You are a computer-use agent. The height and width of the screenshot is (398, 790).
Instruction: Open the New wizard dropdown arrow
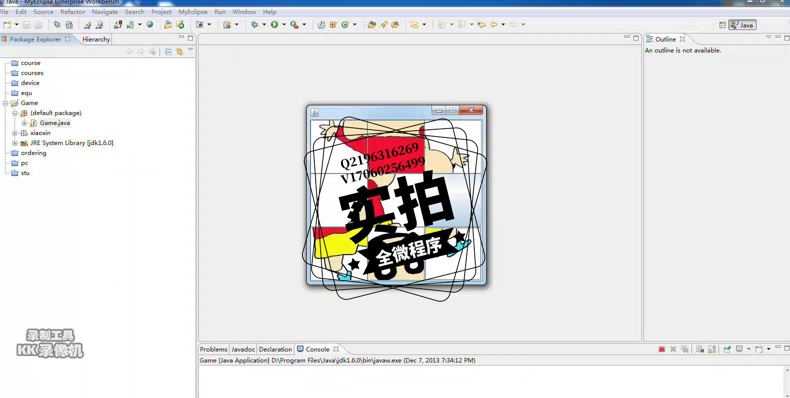16,25
